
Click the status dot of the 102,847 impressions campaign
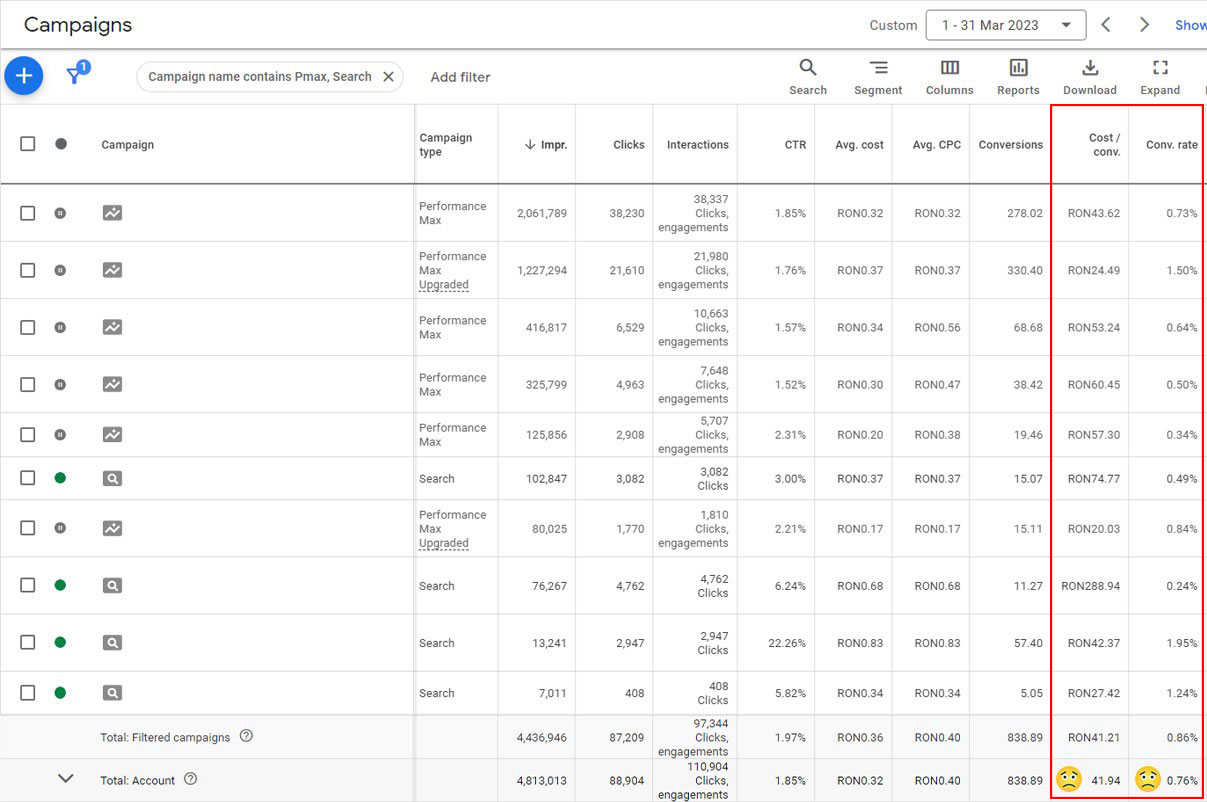coord(60,479)
